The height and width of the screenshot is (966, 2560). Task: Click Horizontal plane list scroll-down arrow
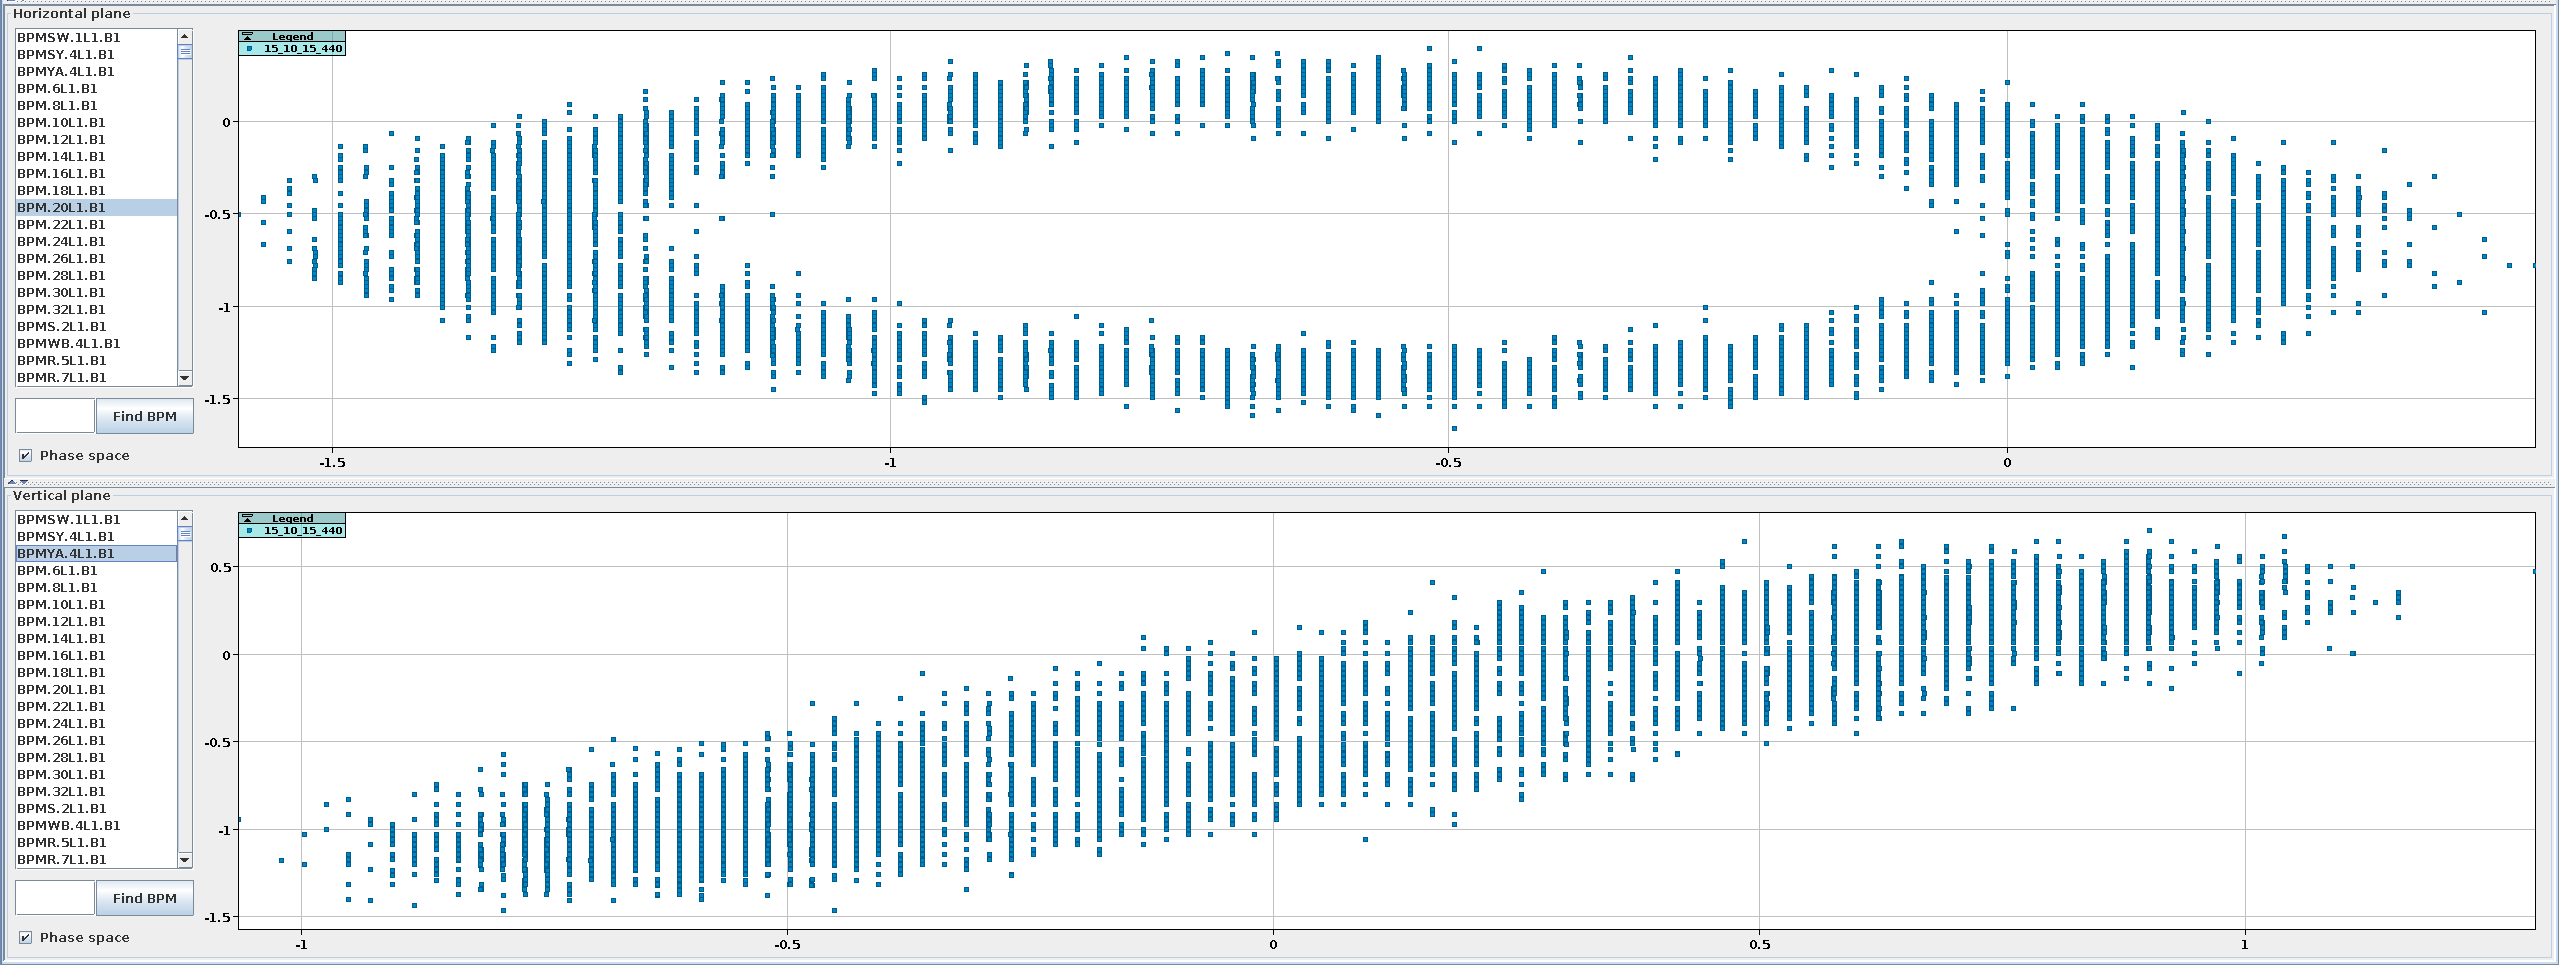coord(184,378)
